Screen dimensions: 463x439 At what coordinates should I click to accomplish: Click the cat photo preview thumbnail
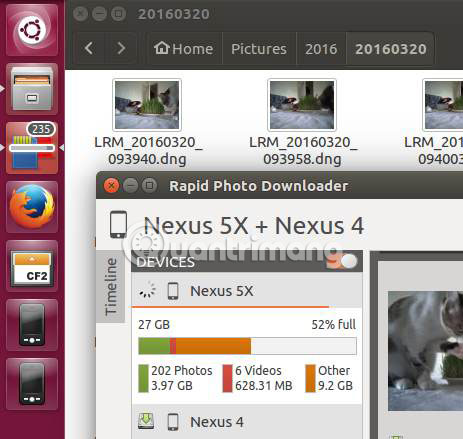[425, 351]
